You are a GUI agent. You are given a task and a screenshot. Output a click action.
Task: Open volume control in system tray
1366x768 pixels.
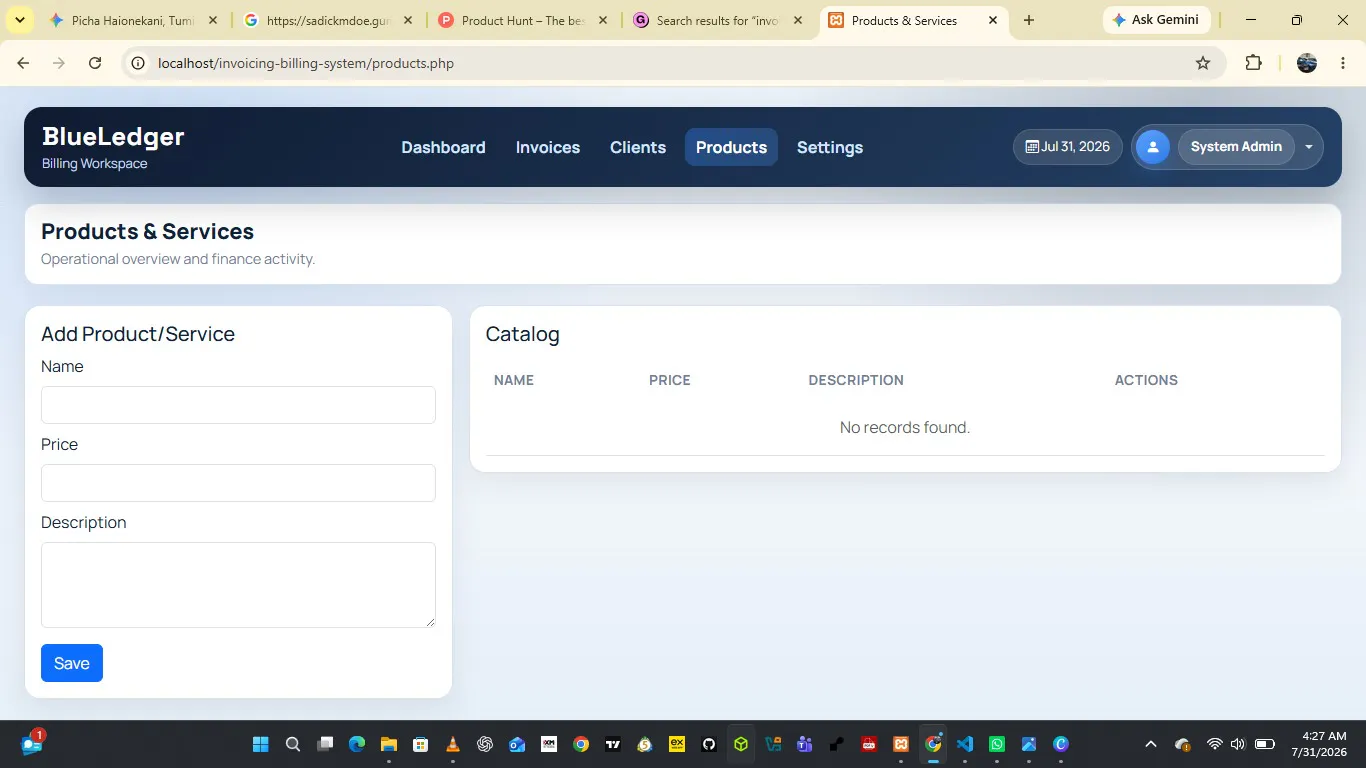1238,744
